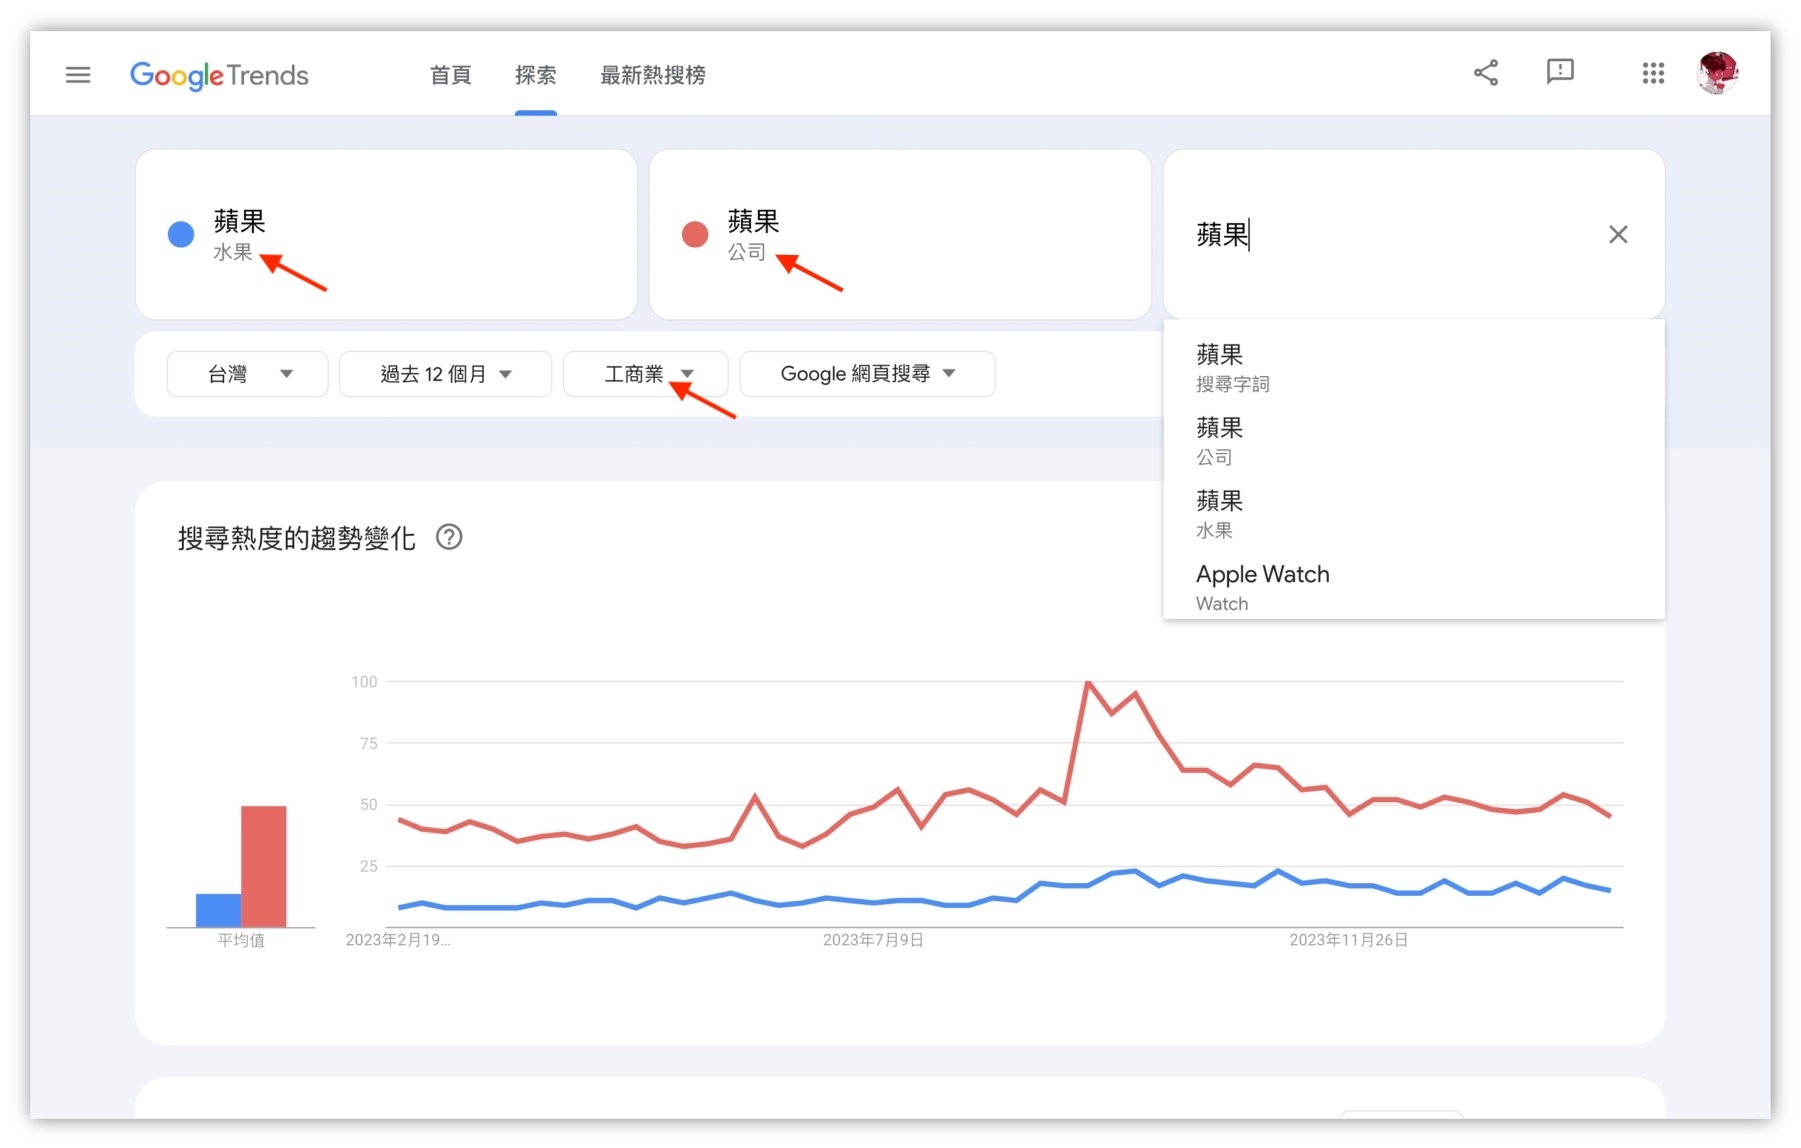Open the 台灣 region dropdown
This screenshot has height=1148, width=1801.
[x=246, y=373]
